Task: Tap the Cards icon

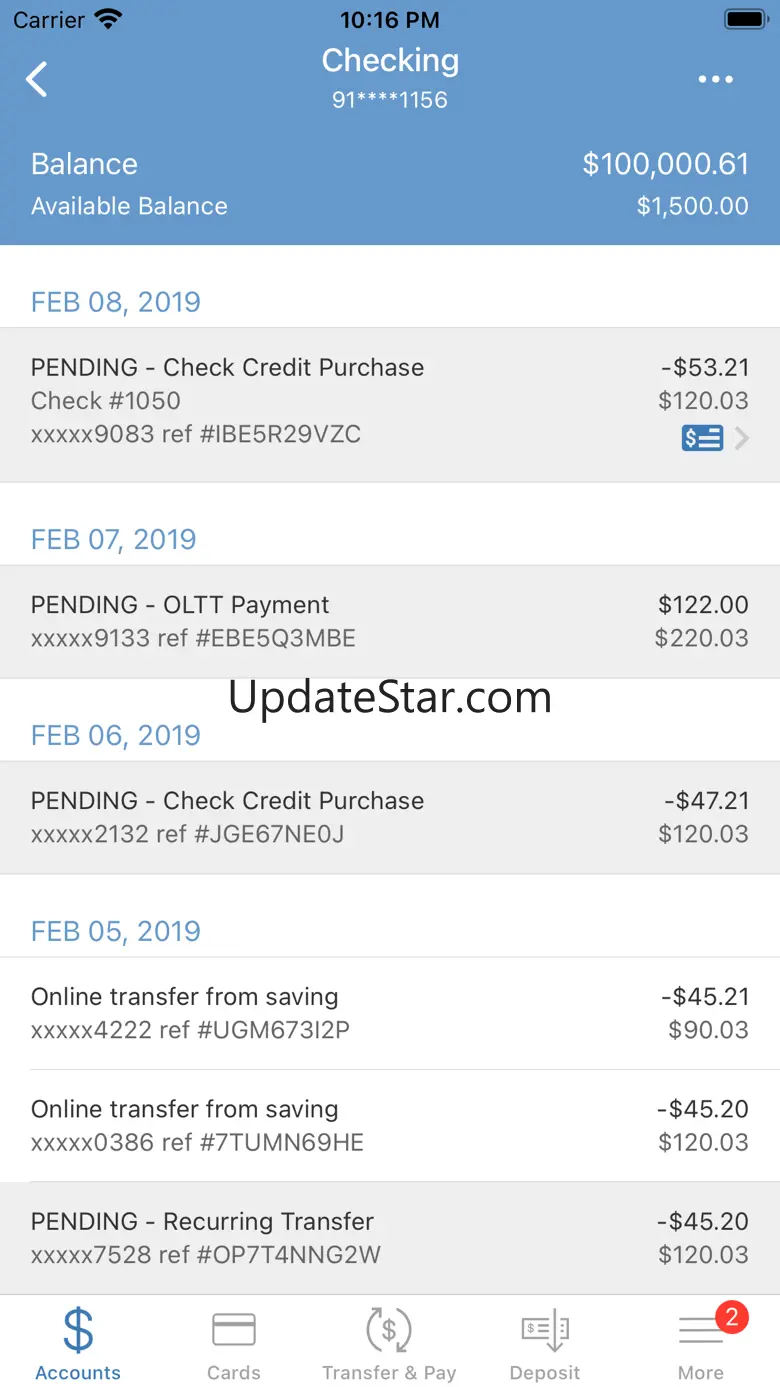Action: point(234,1330)
